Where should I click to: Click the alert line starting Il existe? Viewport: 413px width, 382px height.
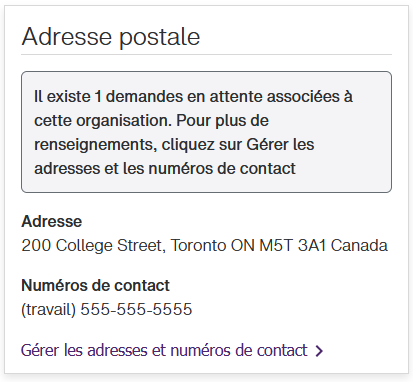point(193,97)
